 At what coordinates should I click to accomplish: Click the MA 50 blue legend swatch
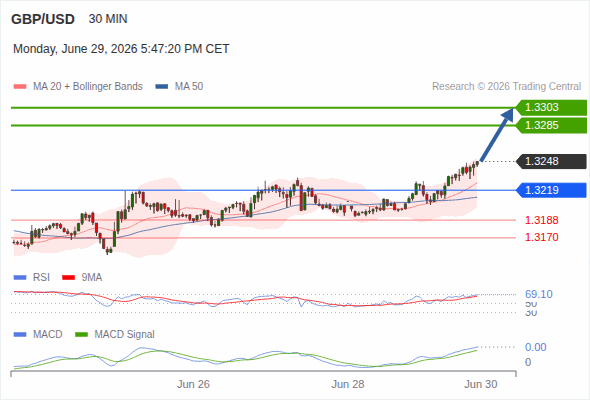(x=162, y=87)
